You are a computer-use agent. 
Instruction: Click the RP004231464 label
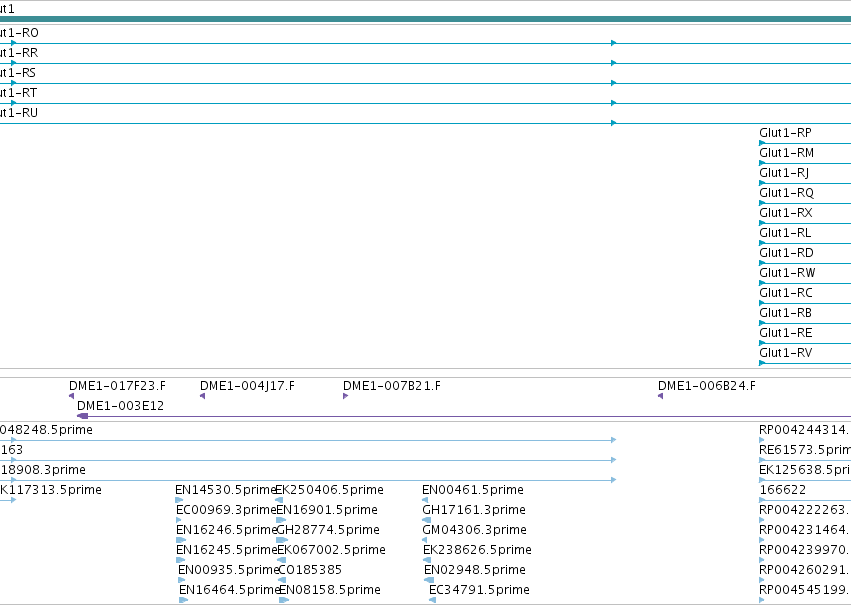click(x=803, y=530)
